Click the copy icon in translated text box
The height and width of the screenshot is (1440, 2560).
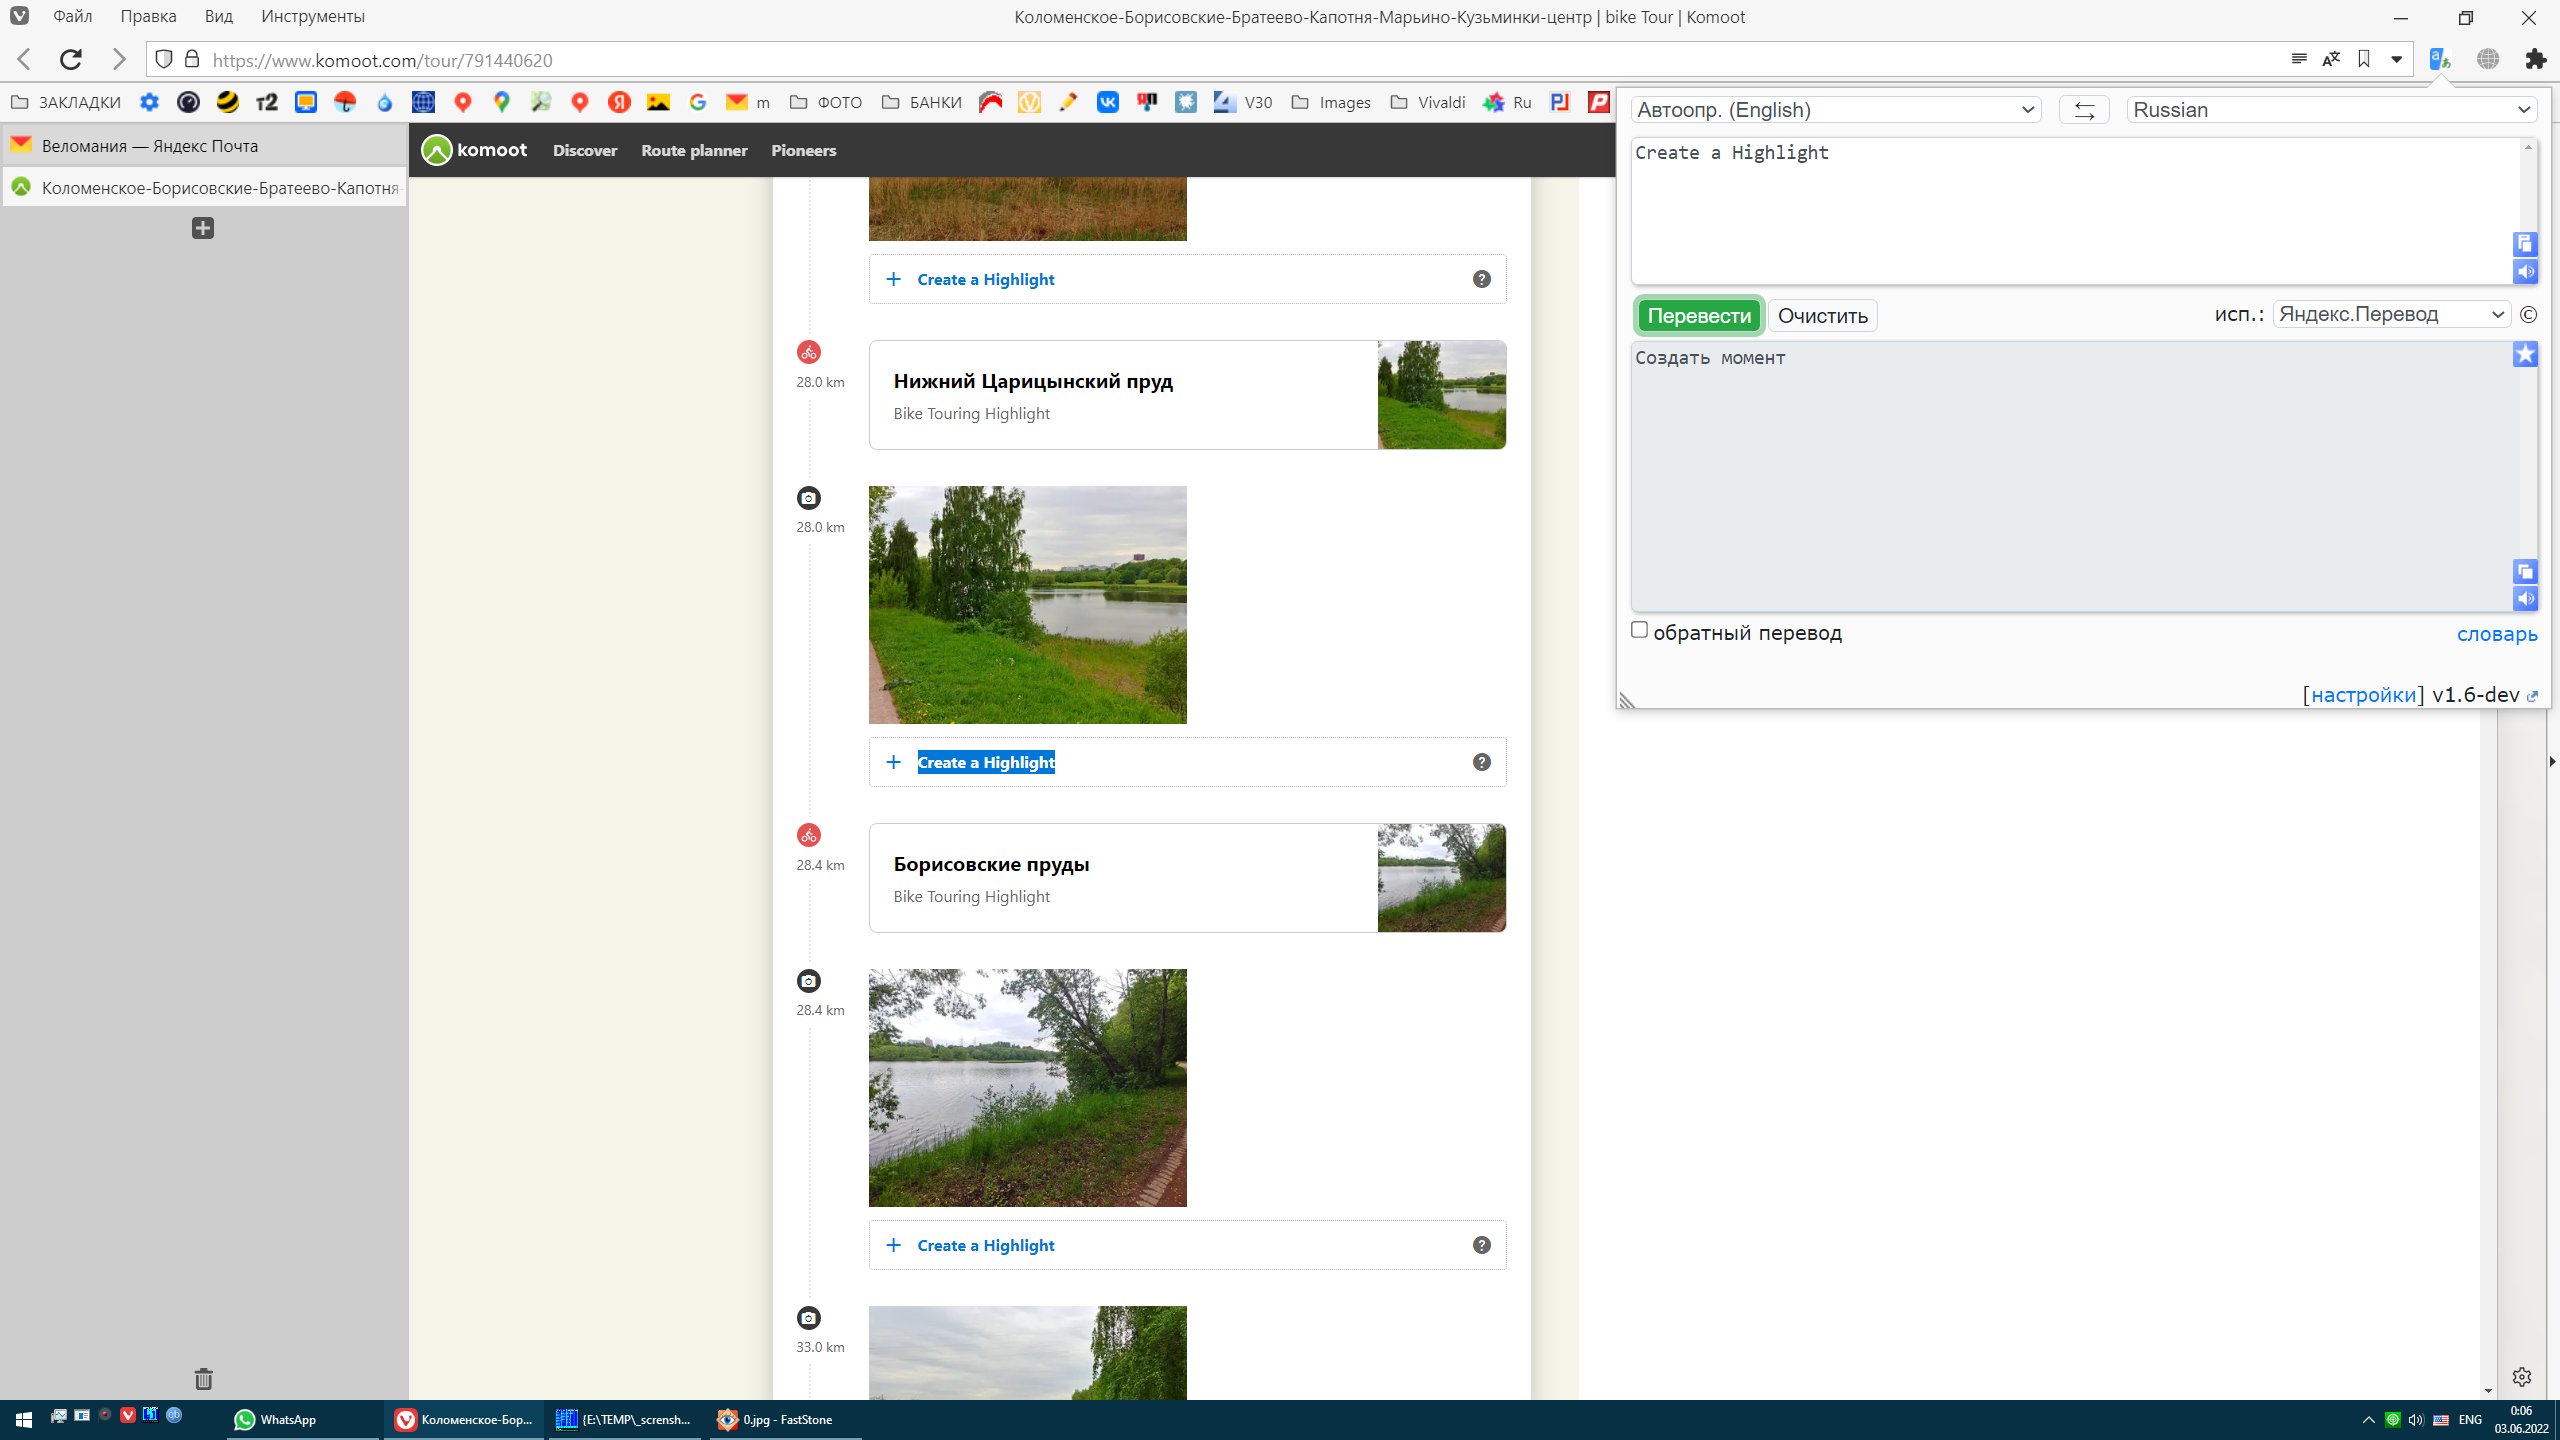[x=2525, y=572]
